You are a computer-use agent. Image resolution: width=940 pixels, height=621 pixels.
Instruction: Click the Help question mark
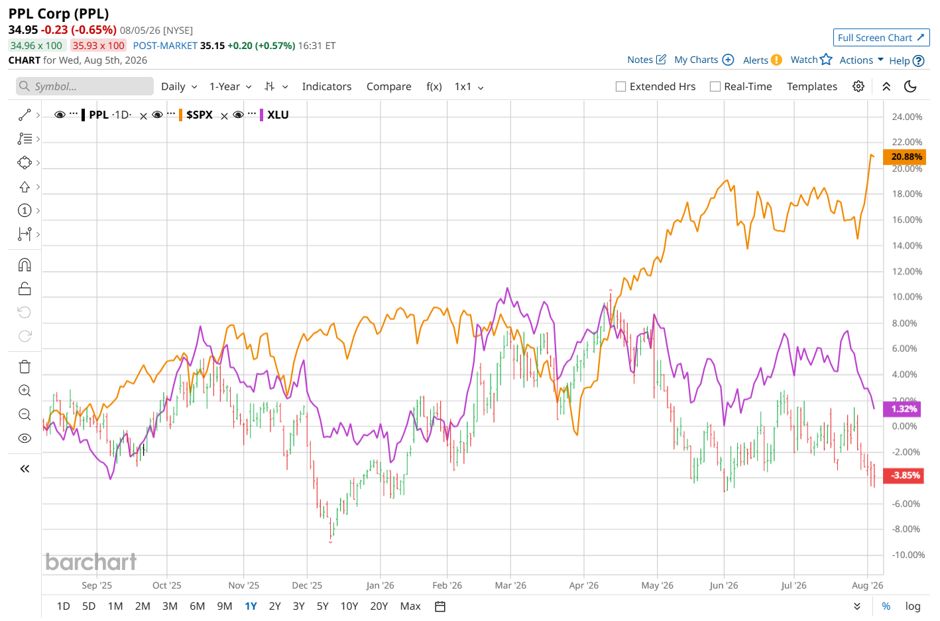tap(918, 61)
